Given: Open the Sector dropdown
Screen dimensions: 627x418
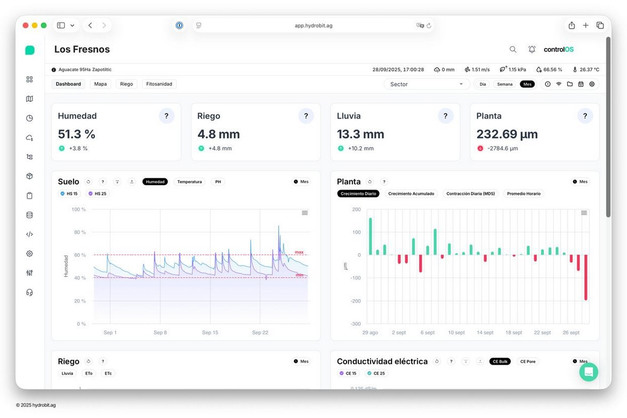Looking at the screenshot, I should [426, 84].
